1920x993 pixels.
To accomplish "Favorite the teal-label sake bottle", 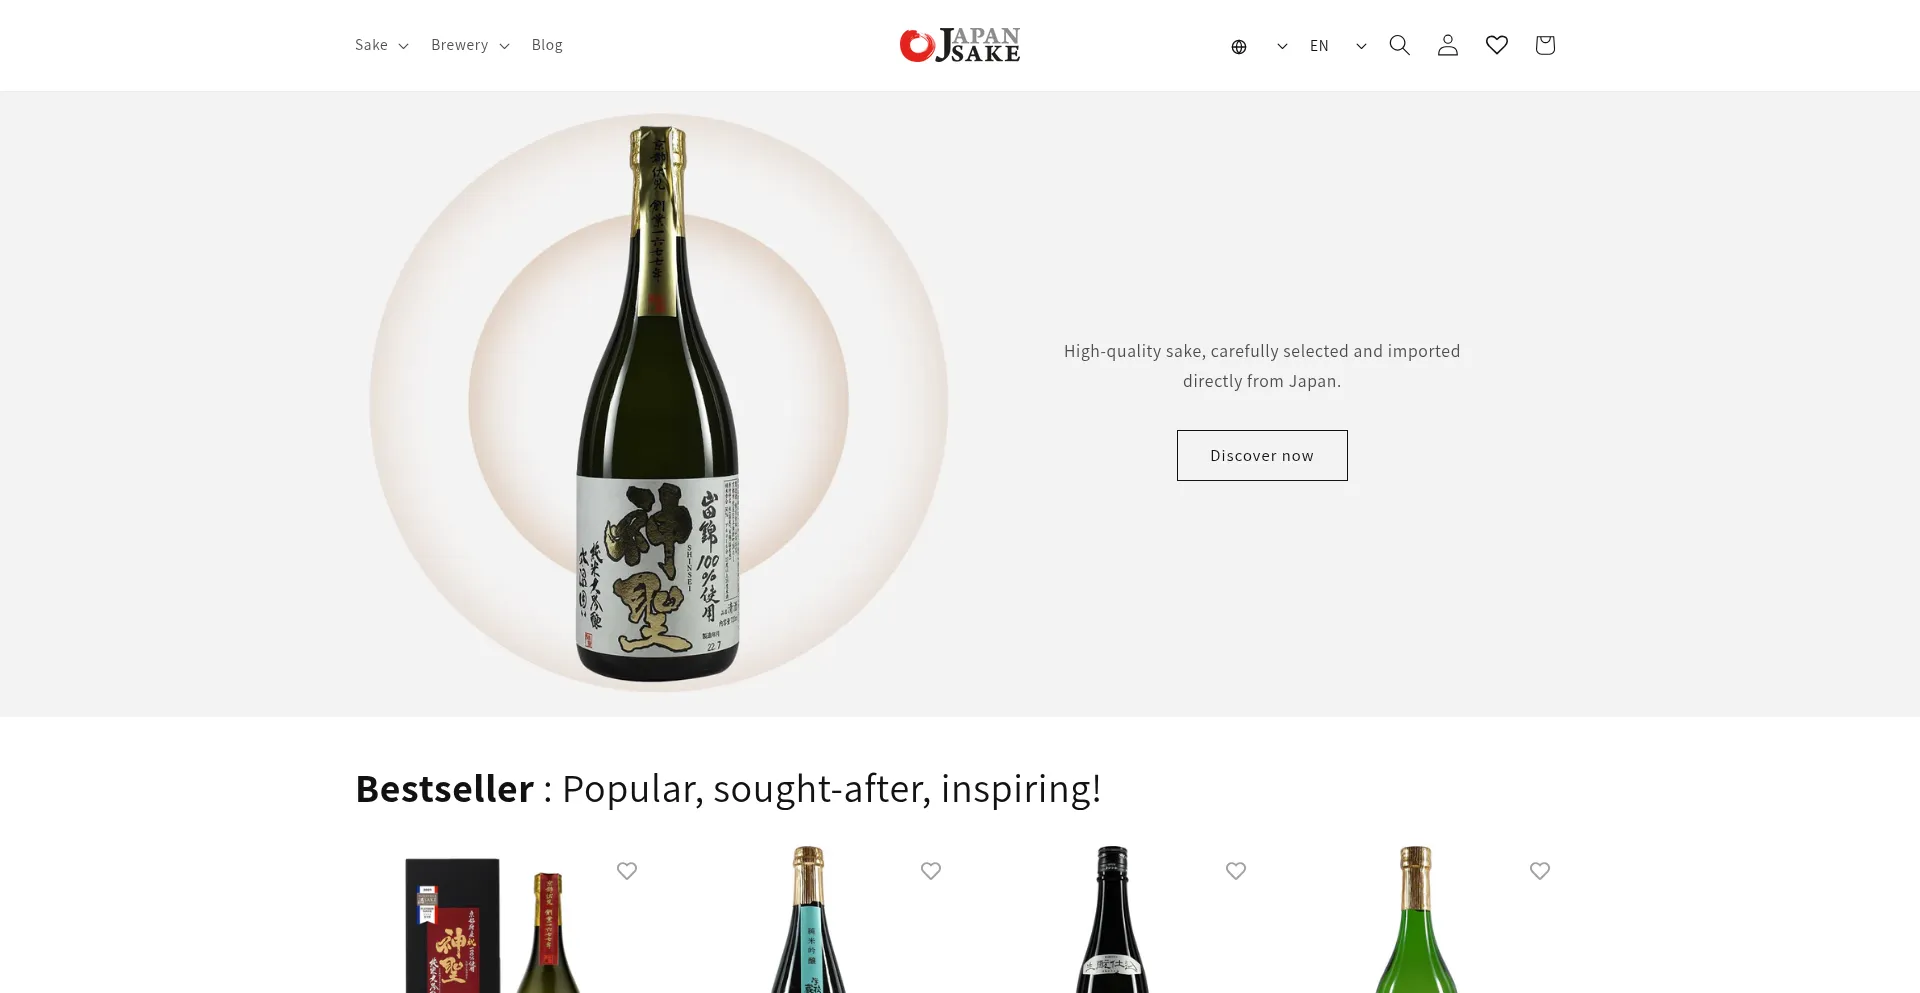I will [931, 871].
